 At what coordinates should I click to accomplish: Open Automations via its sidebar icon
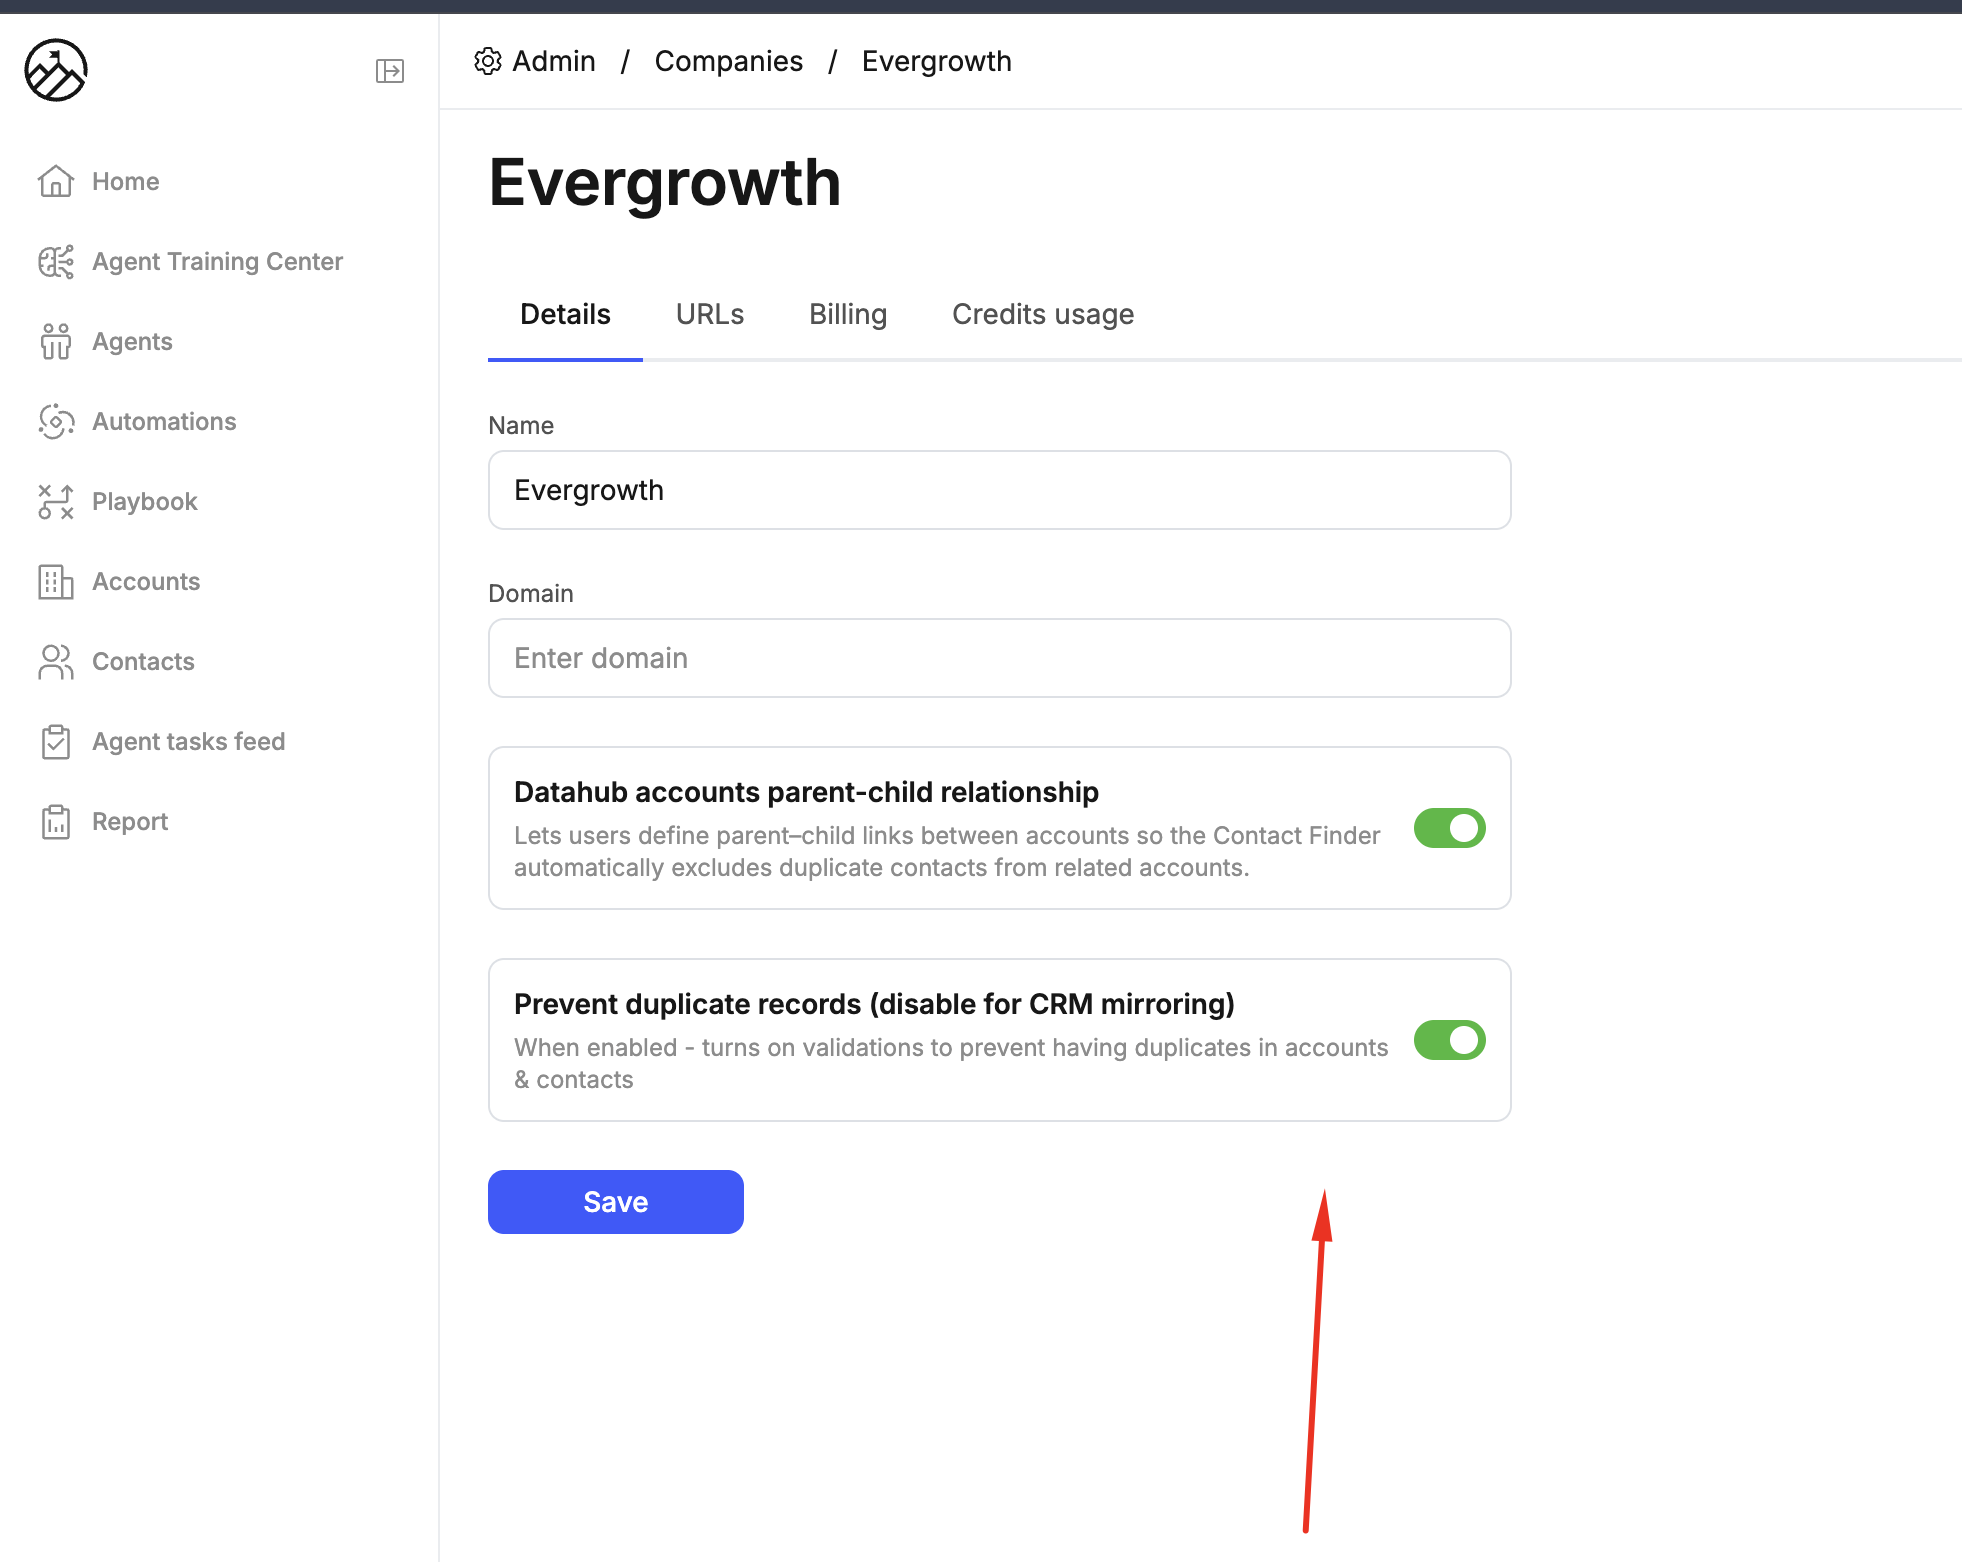click(56, 421)
